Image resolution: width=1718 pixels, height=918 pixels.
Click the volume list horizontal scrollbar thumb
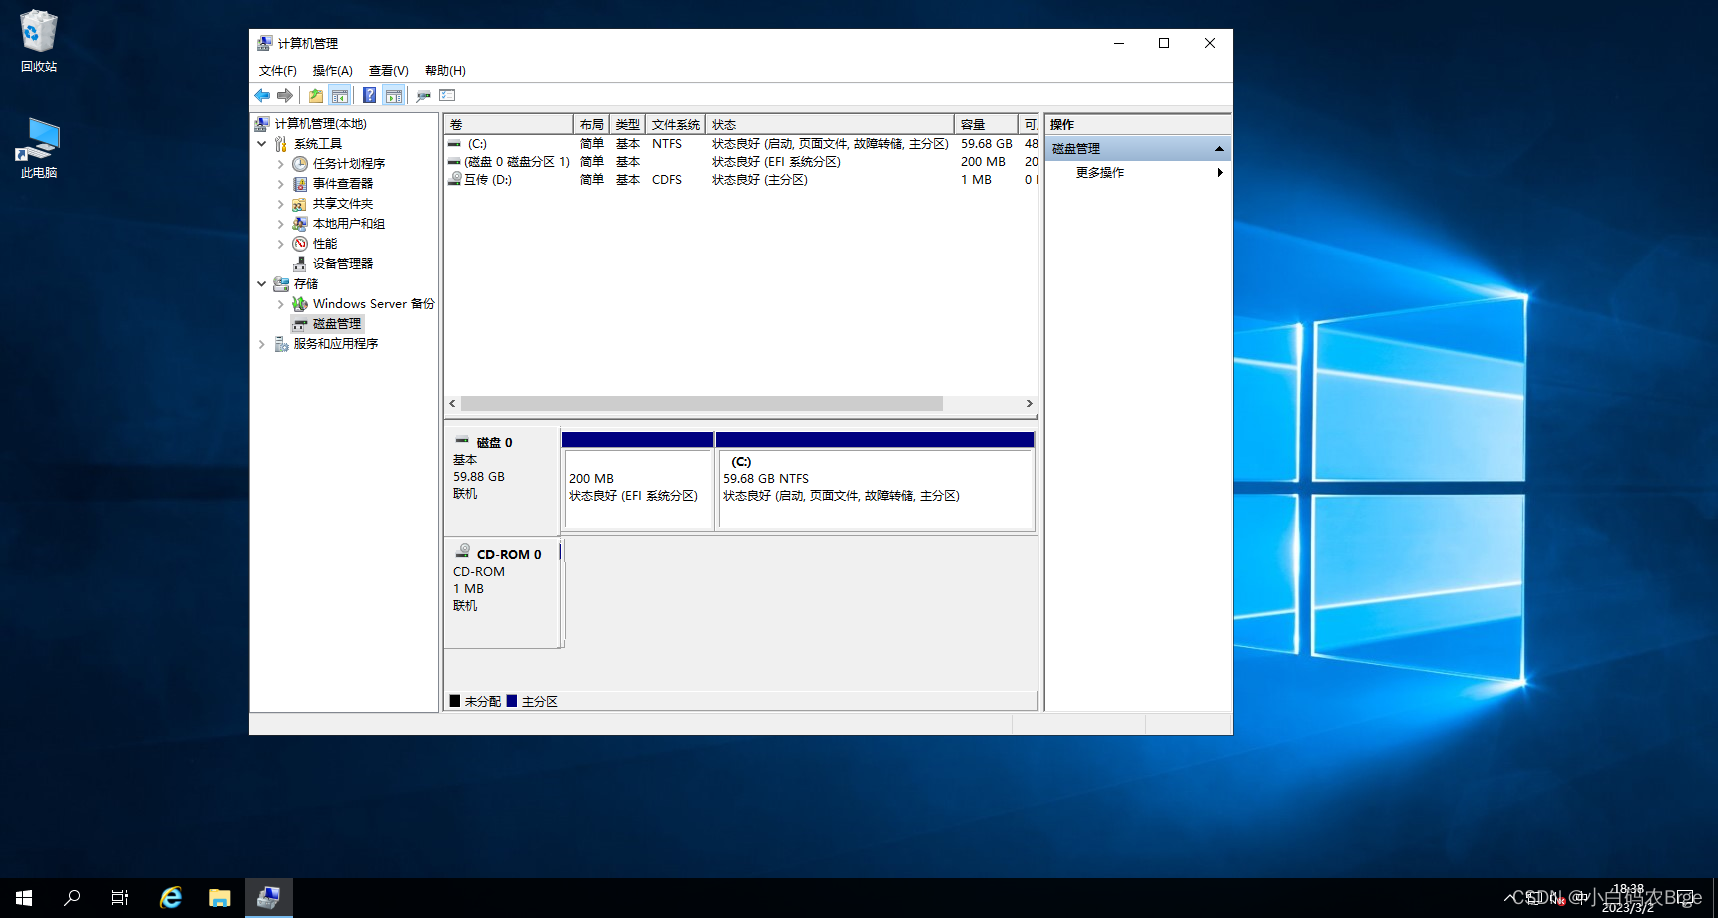point(701,404)
